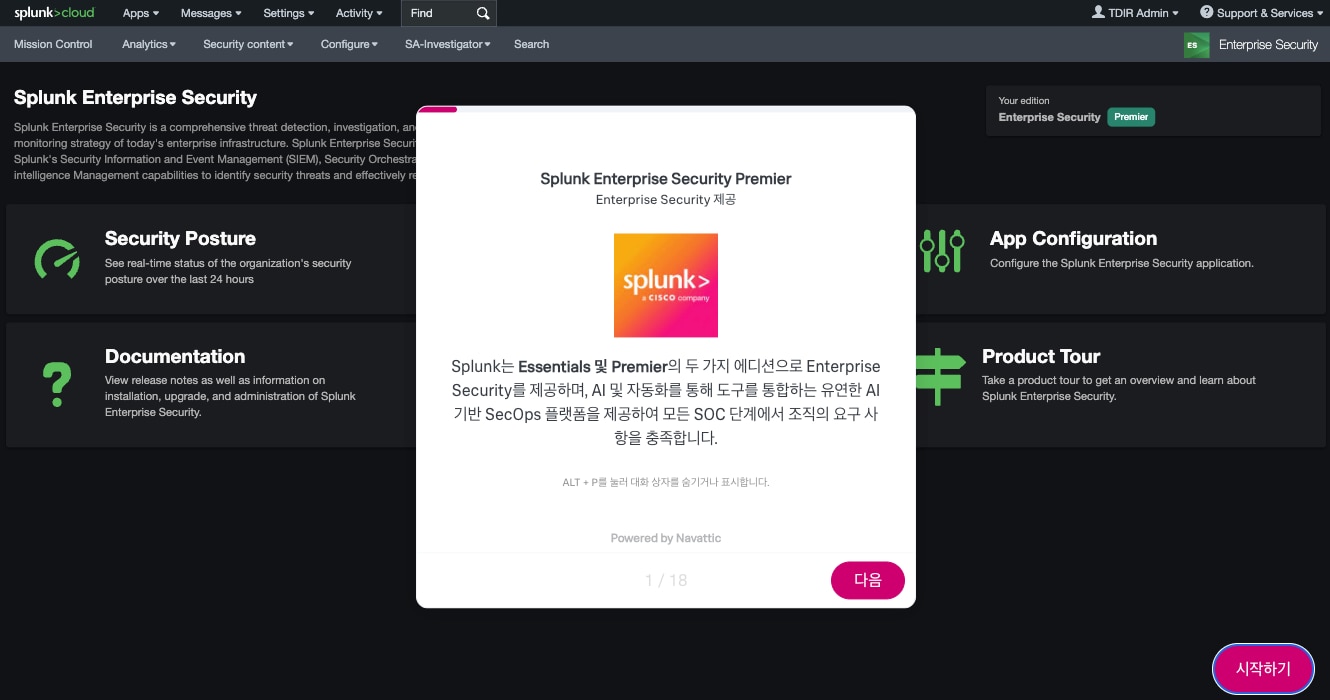1330x700 pixels.
Task: Open the SA-Investigator menu
Action: [x=448, y=44]
